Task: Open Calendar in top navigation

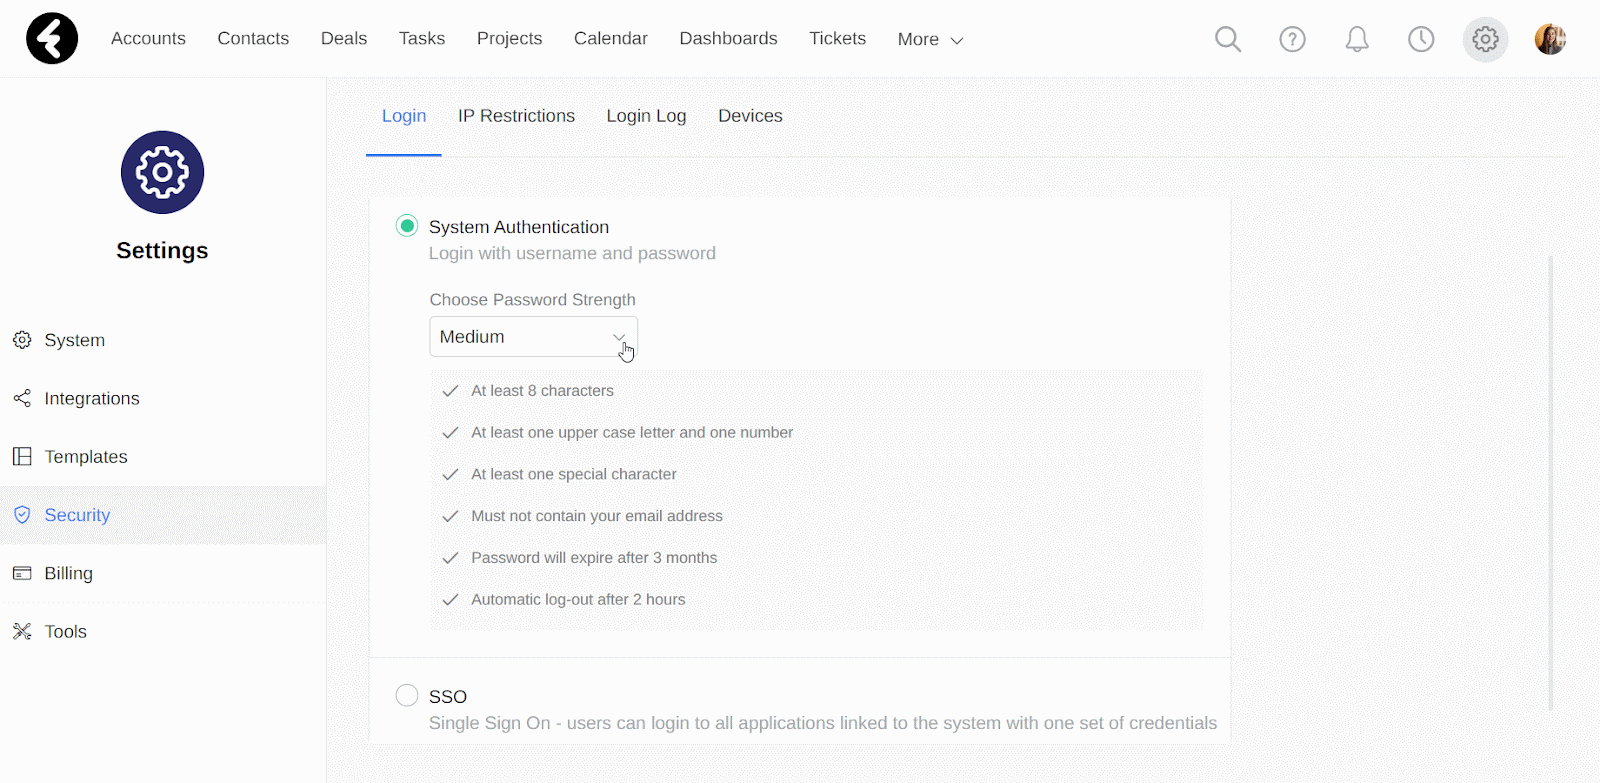Action: (x=611, y=38)
